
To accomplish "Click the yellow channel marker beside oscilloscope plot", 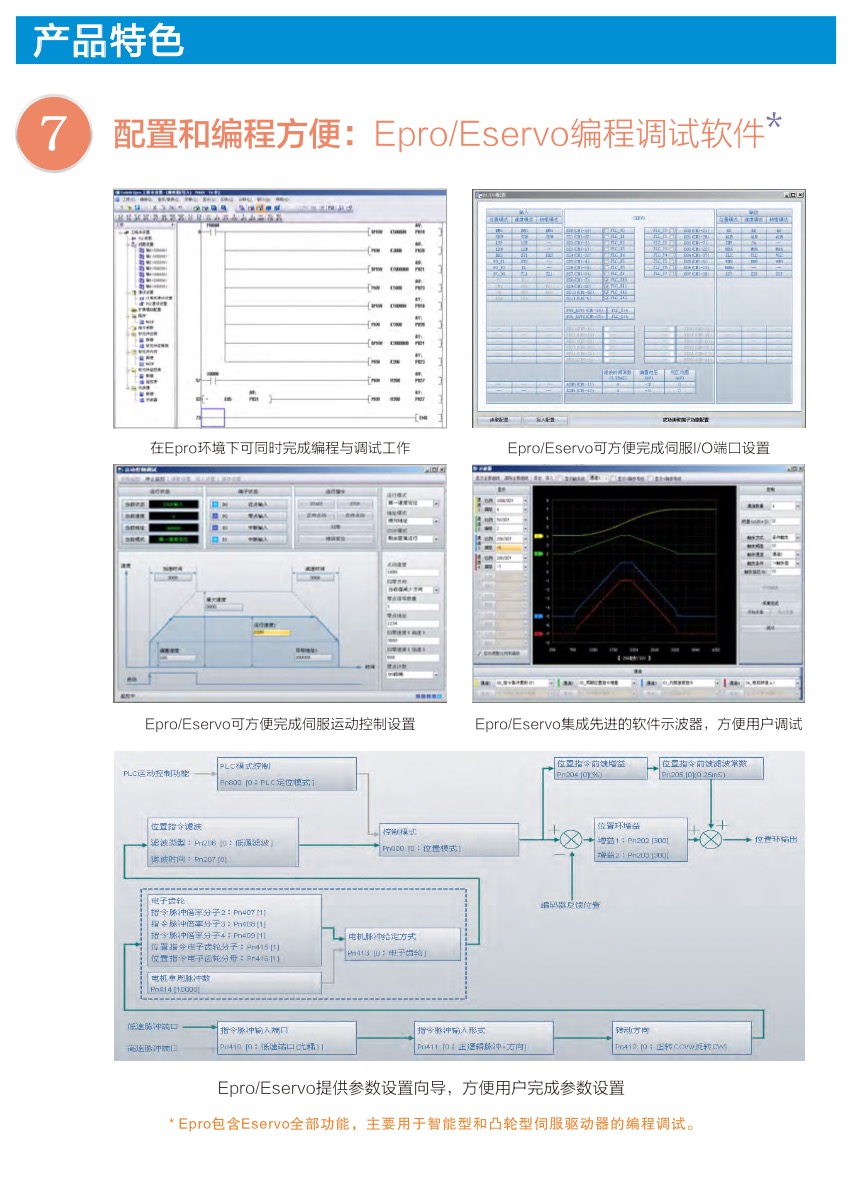I will click(x=538, y=536).
